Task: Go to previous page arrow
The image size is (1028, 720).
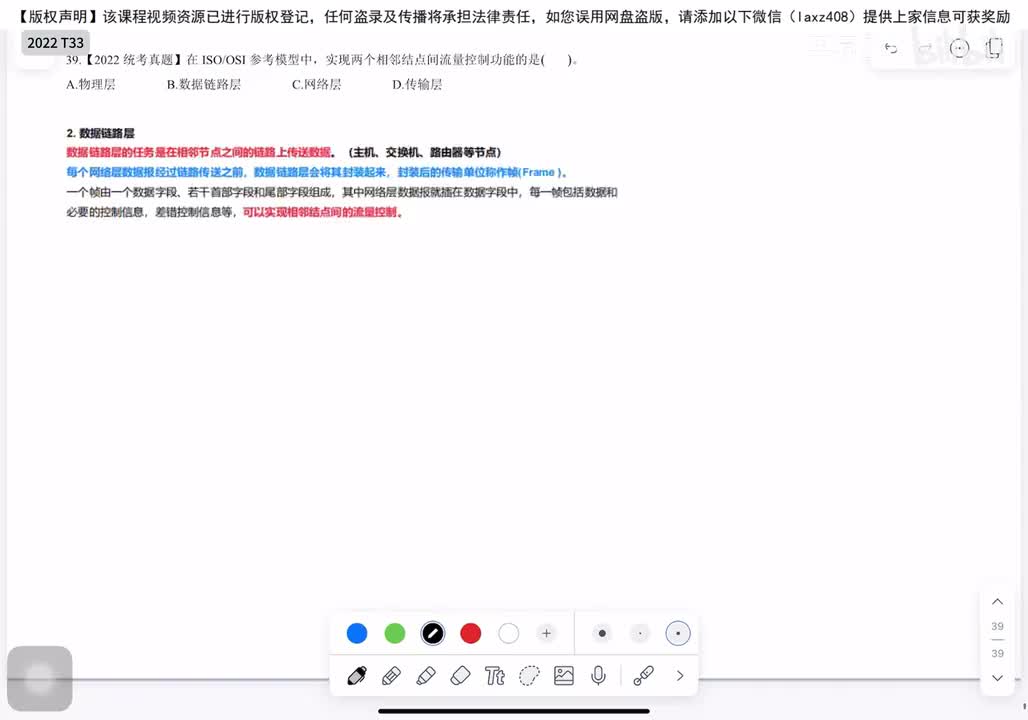Action: coord(997,601)
